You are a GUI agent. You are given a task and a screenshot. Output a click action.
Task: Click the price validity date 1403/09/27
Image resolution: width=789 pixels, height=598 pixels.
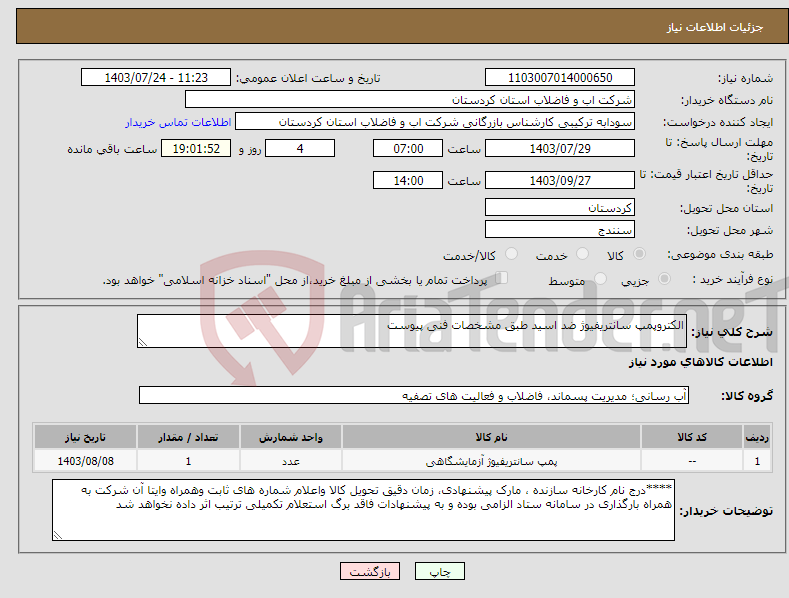click(x=560, y=180)
